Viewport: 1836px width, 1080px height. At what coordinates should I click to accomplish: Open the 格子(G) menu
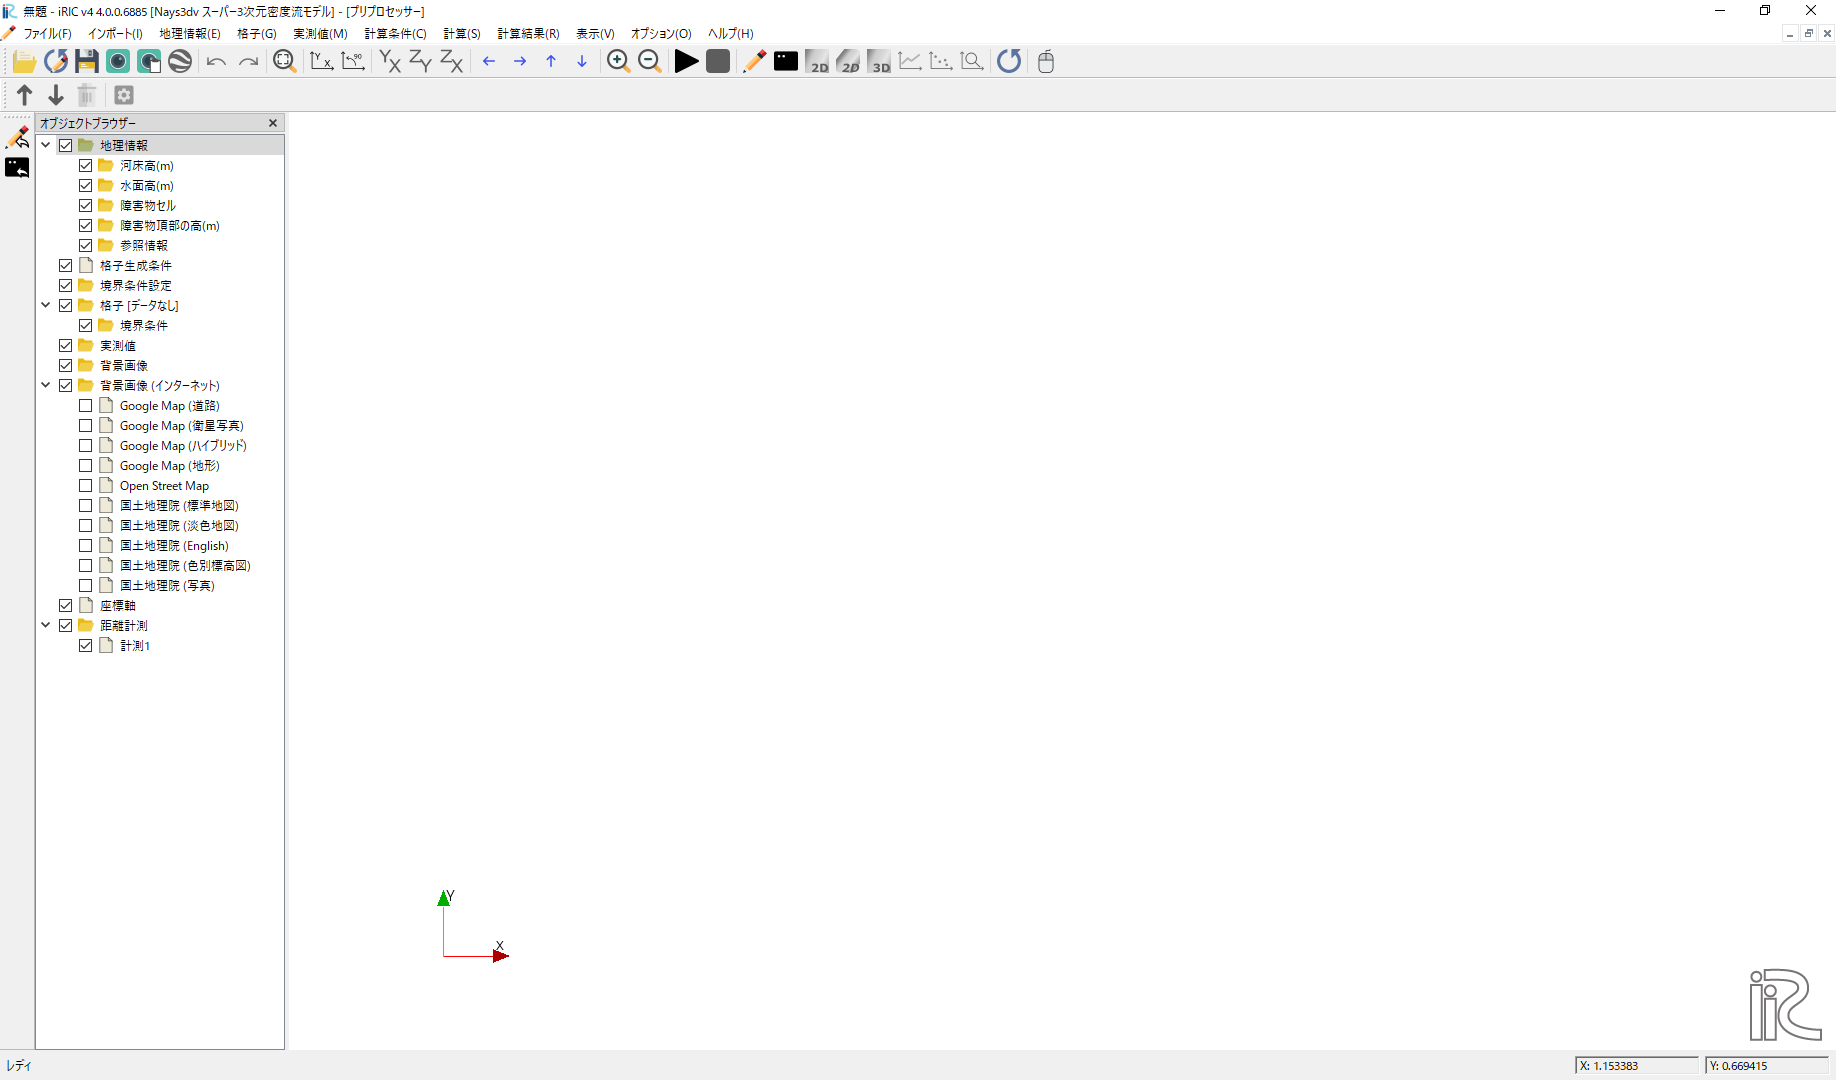(x=257, y=34)
